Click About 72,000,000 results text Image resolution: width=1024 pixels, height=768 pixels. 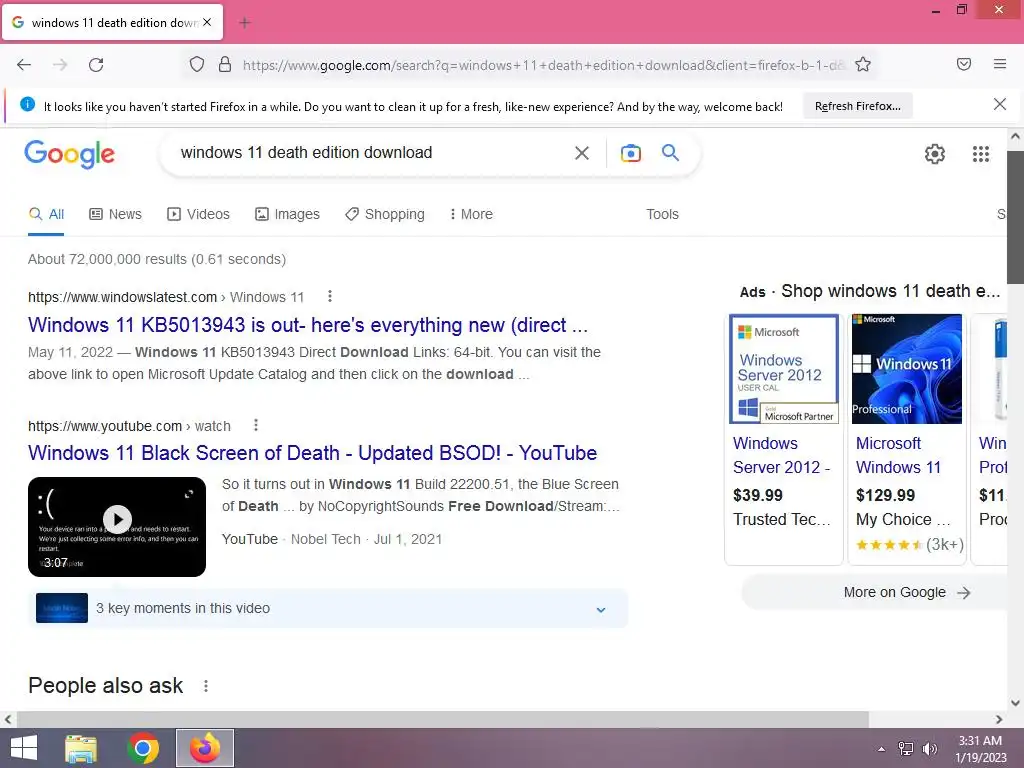point(157,259)
